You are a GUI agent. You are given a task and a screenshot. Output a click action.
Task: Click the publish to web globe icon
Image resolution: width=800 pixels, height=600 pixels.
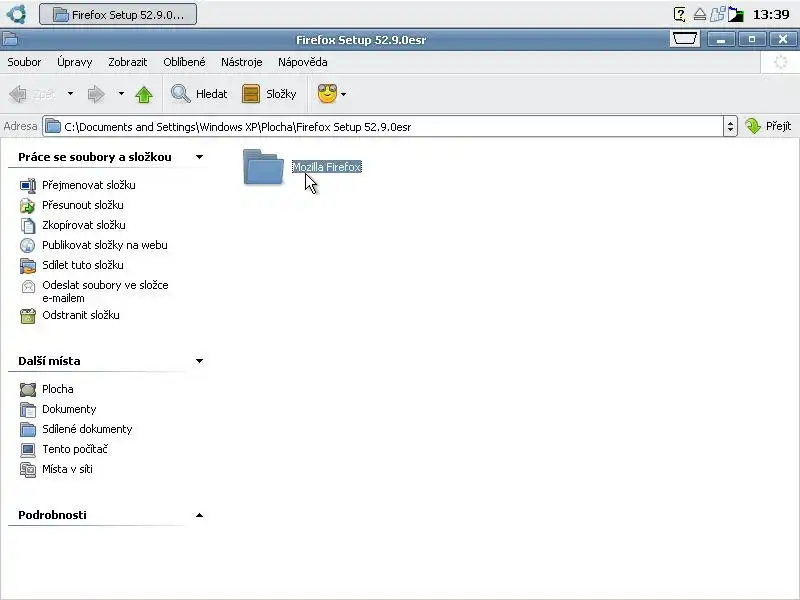coord(28,245)
